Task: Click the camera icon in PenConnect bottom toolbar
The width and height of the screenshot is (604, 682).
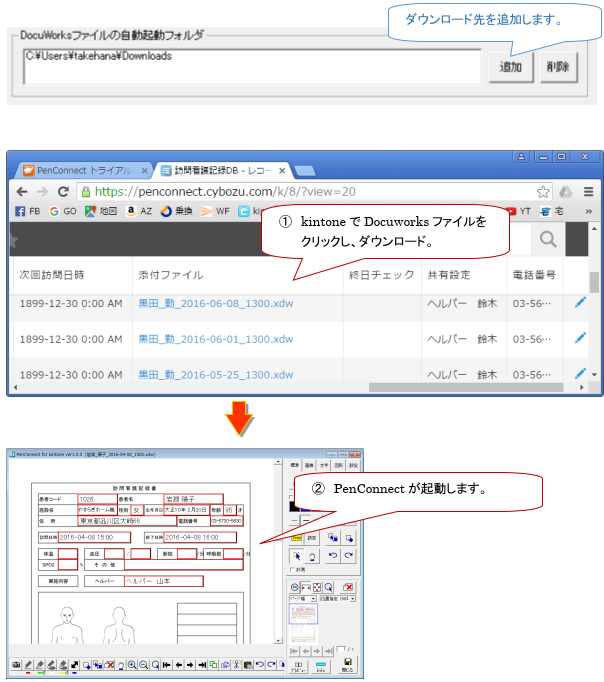Action: coord(16,665)
